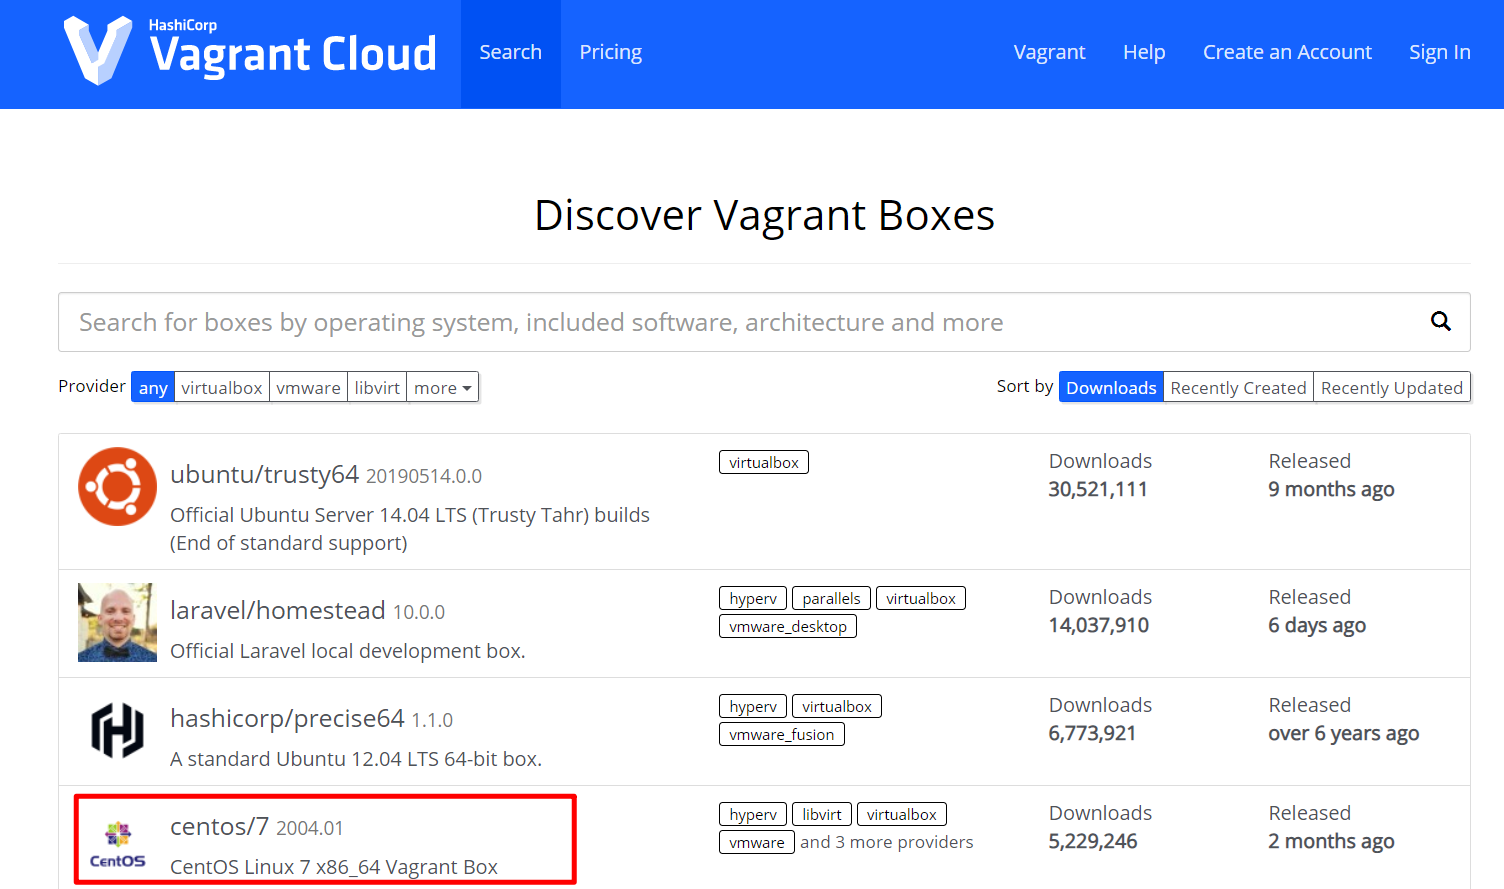
Task: Click the Vagrant Cloud V logo
Action: (x=98, y=50)
